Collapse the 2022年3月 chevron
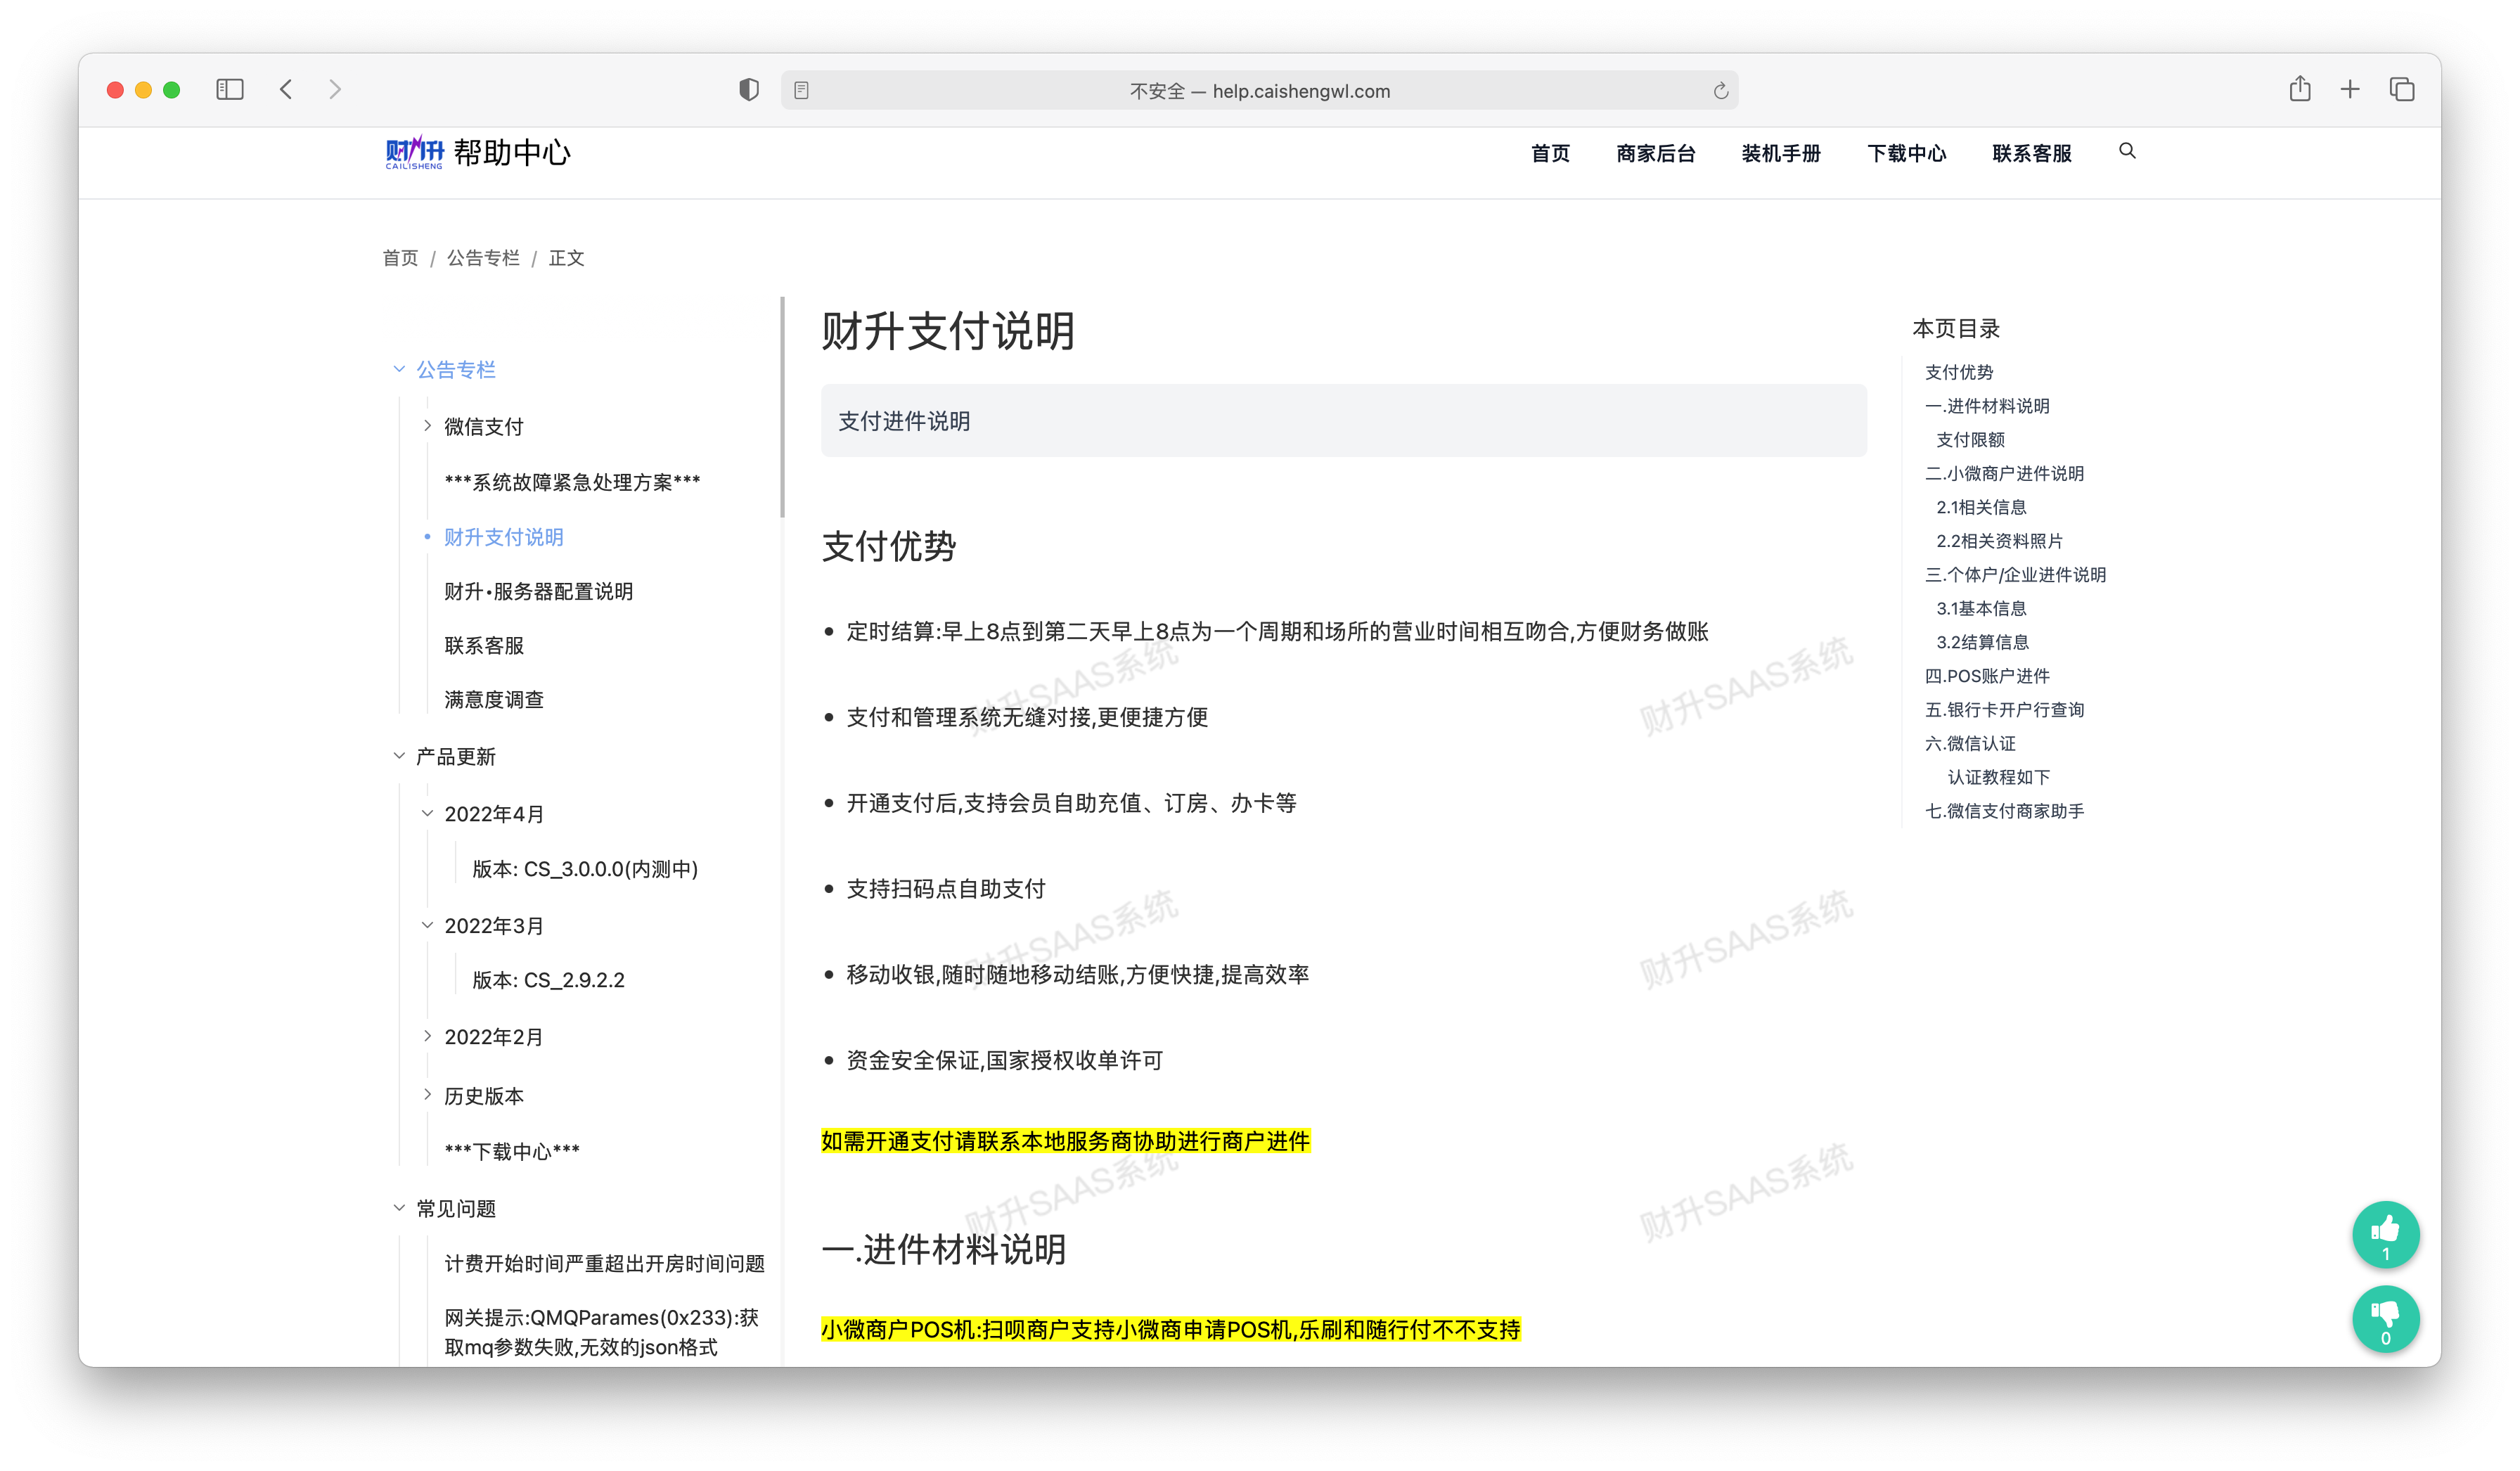 click(427, 925)
